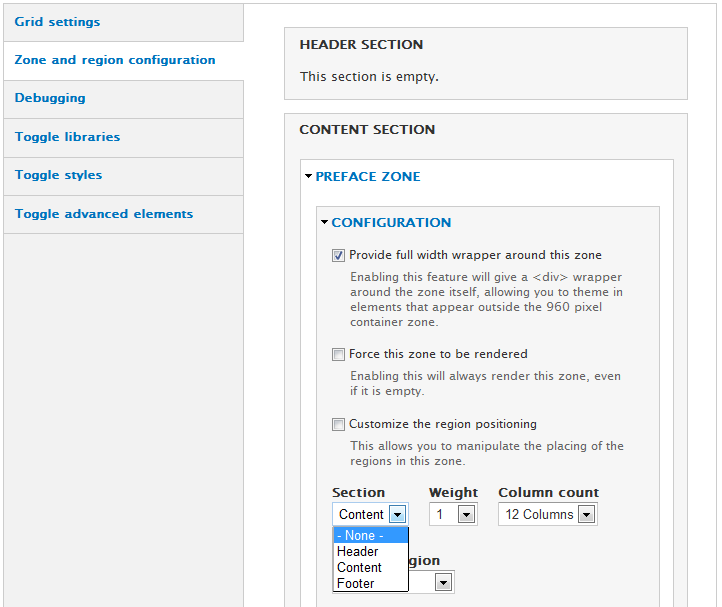Click the Provide full width wrapper label

tap(475, 255)
